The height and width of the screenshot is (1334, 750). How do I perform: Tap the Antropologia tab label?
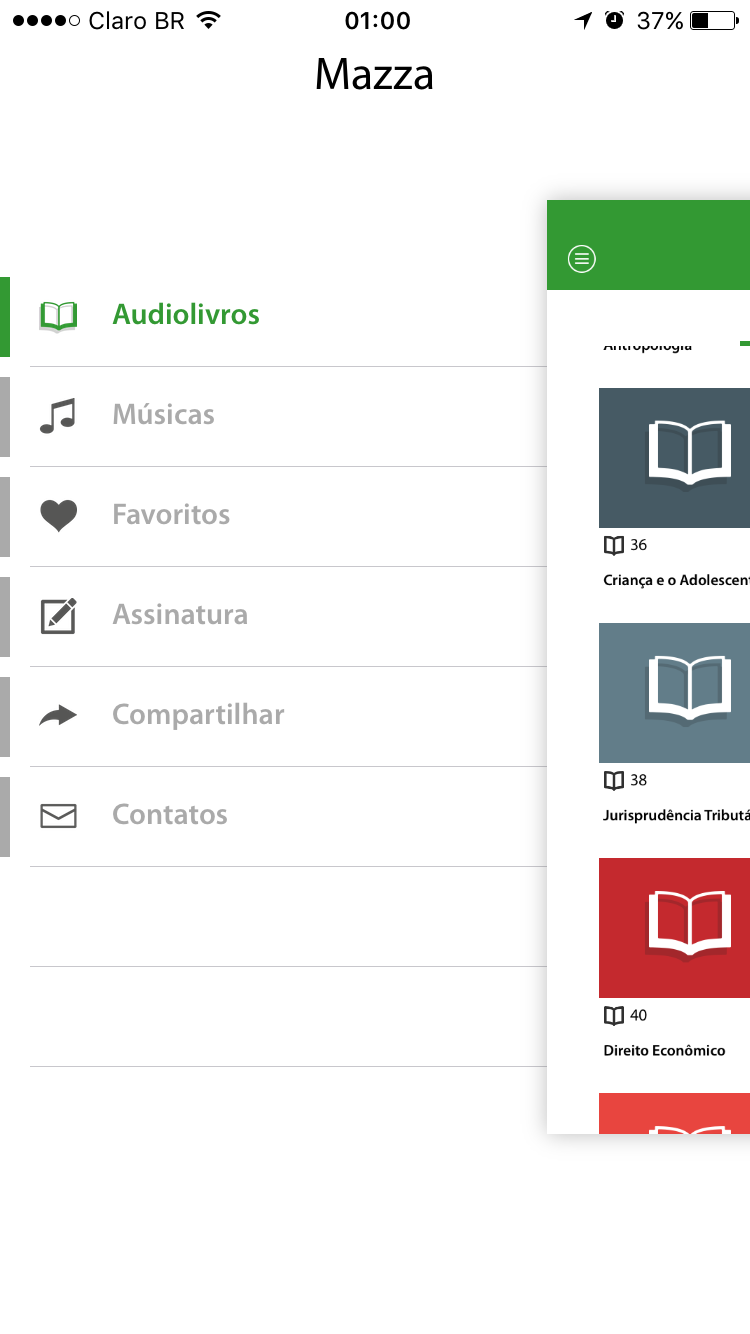click(x=648, y=346)
